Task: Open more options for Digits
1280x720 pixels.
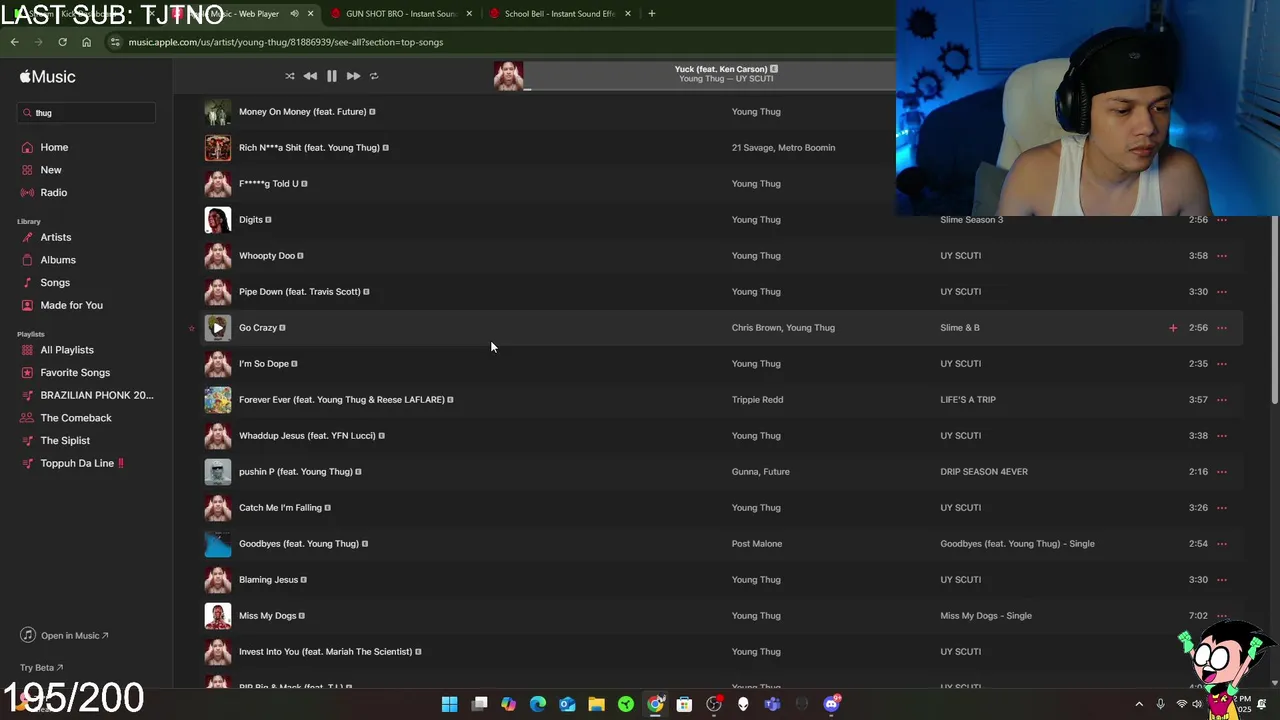Action: pos(1222,220)
